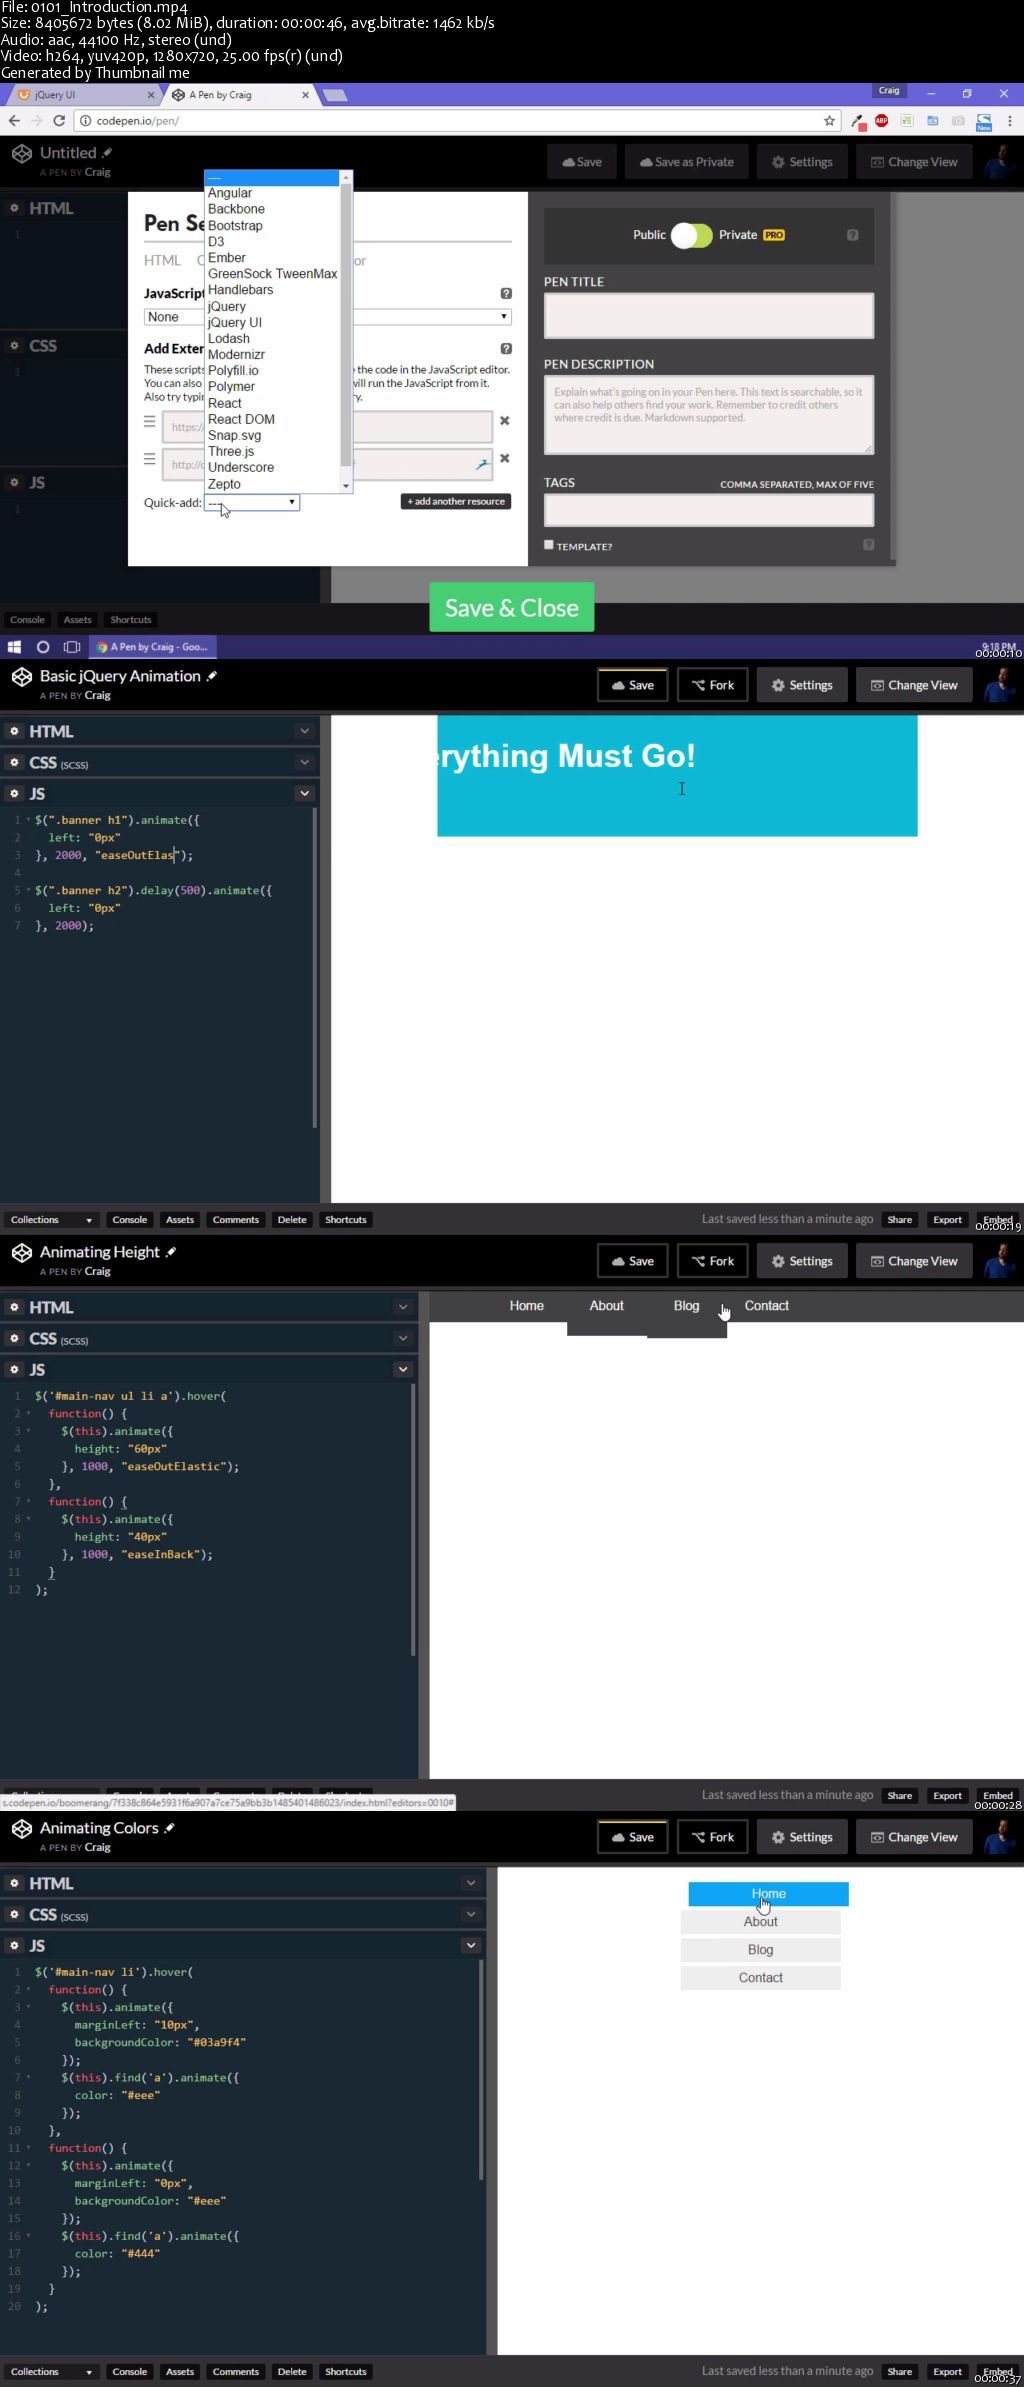Click the Pen Description text area
Screen dimensions: 1024x2387
click(x=709, y=414)
